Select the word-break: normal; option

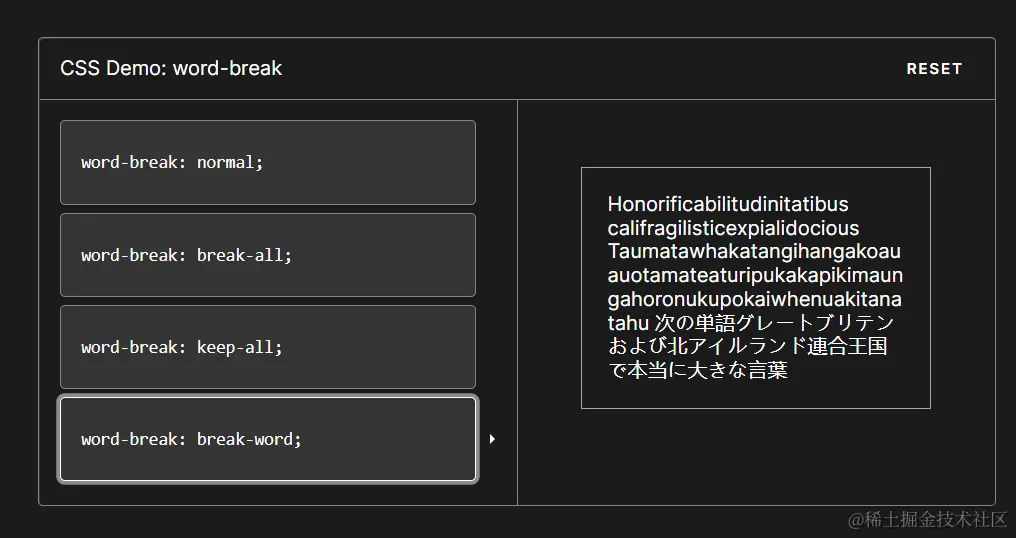pos(267,162)
